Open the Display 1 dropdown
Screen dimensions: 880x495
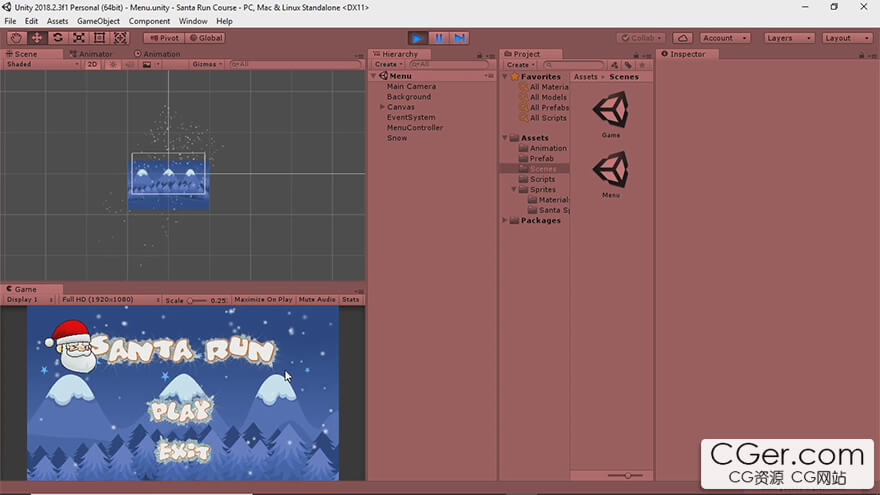(x=29, y=300)
